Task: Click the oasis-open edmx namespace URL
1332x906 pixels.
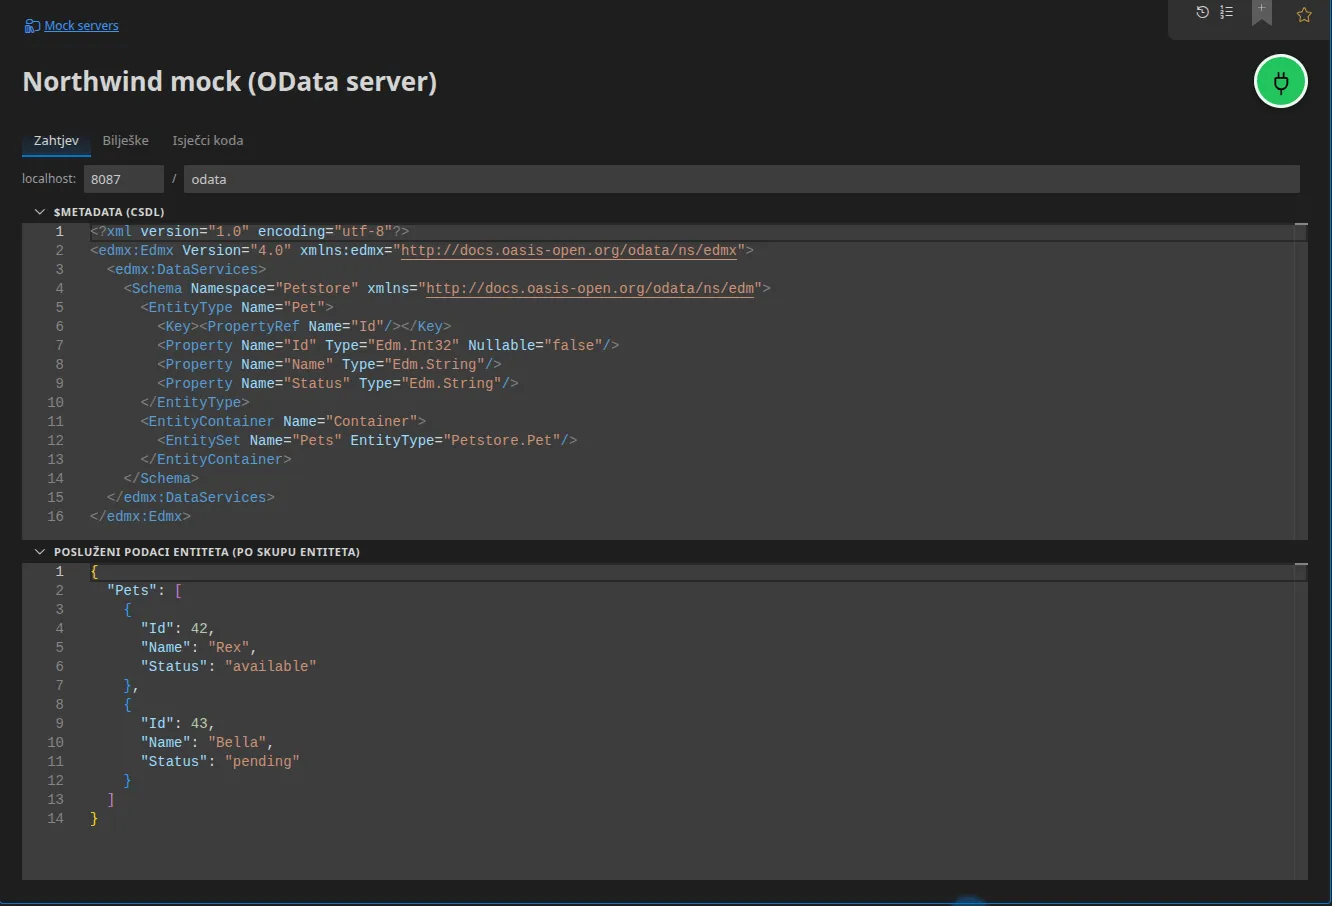Action: 569,250
